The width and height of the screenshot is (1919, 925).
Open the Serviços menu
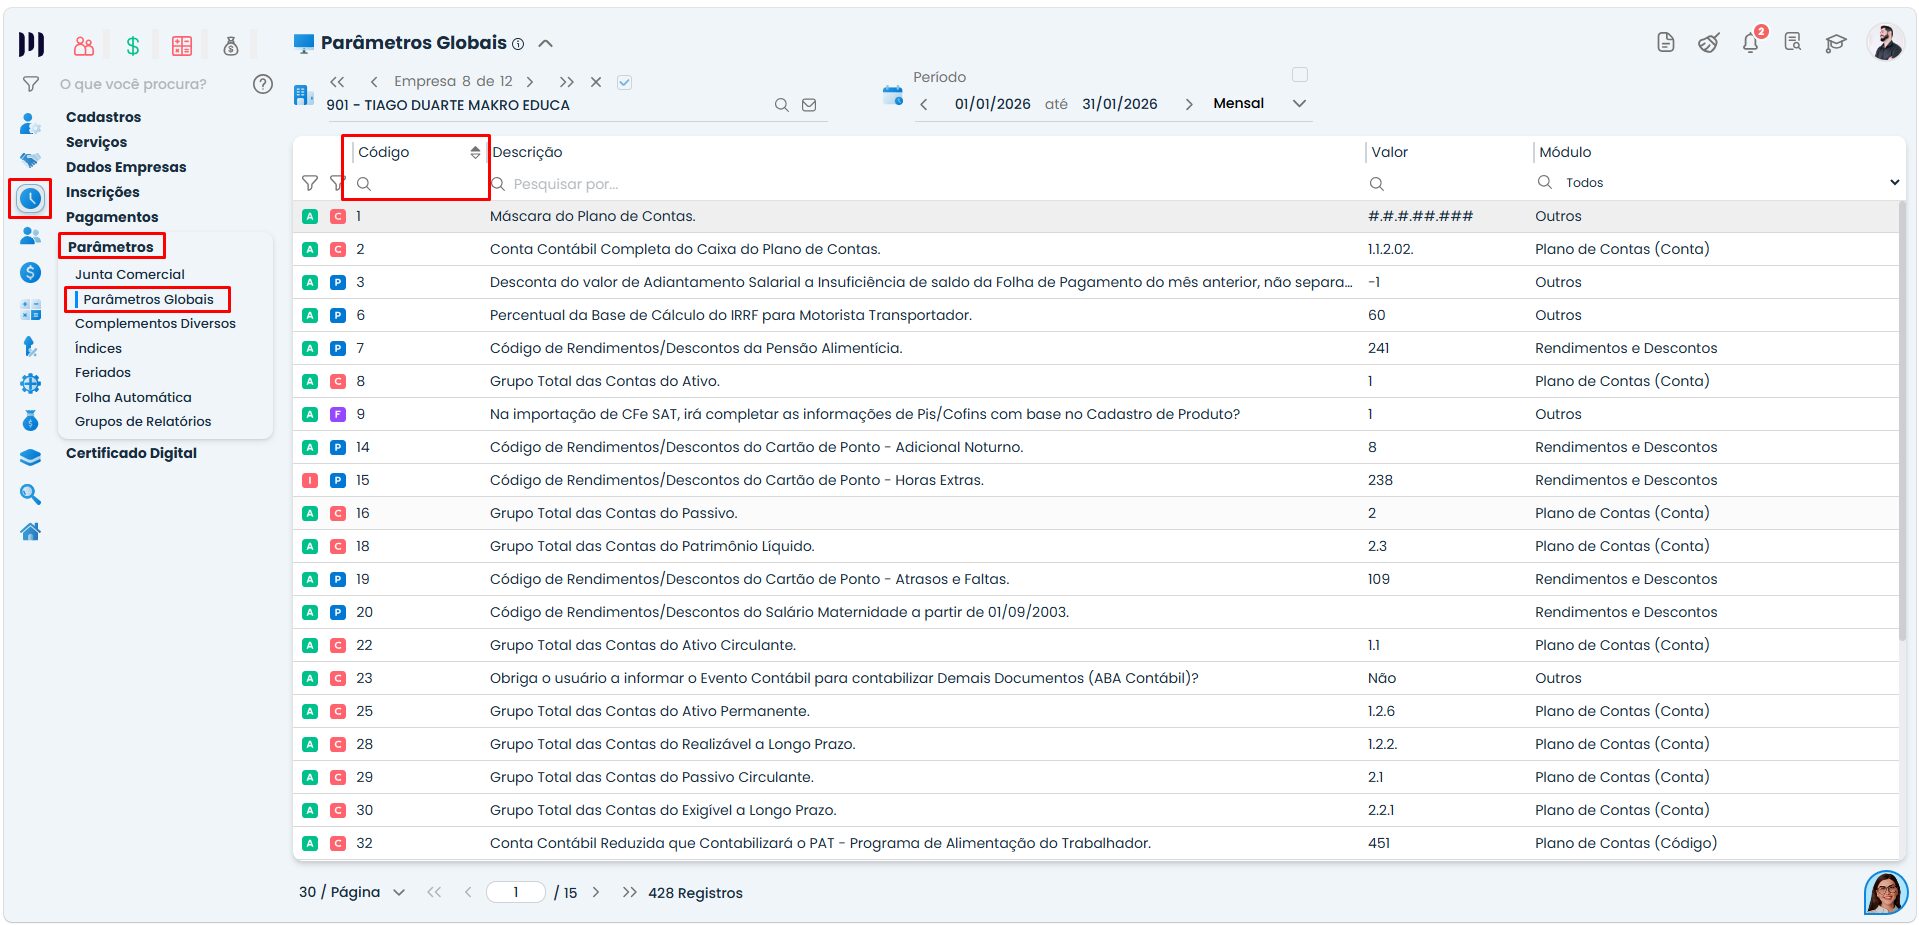(96, 142)
